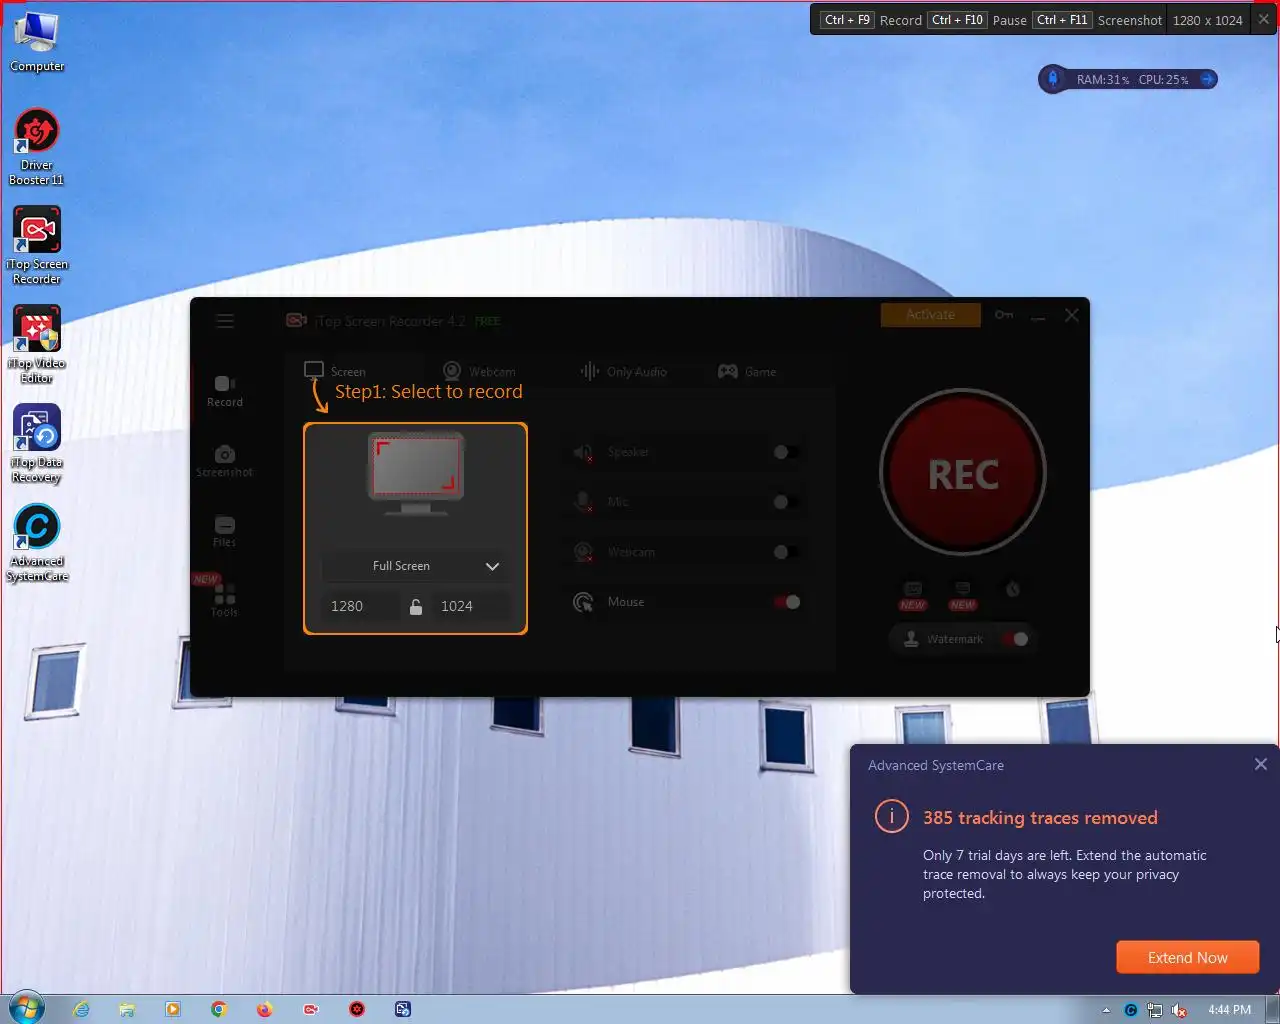Screen dimensions: 1280x1024
Task: Open Firefox from the taskbar
Action: click(x=264, y=1009)
